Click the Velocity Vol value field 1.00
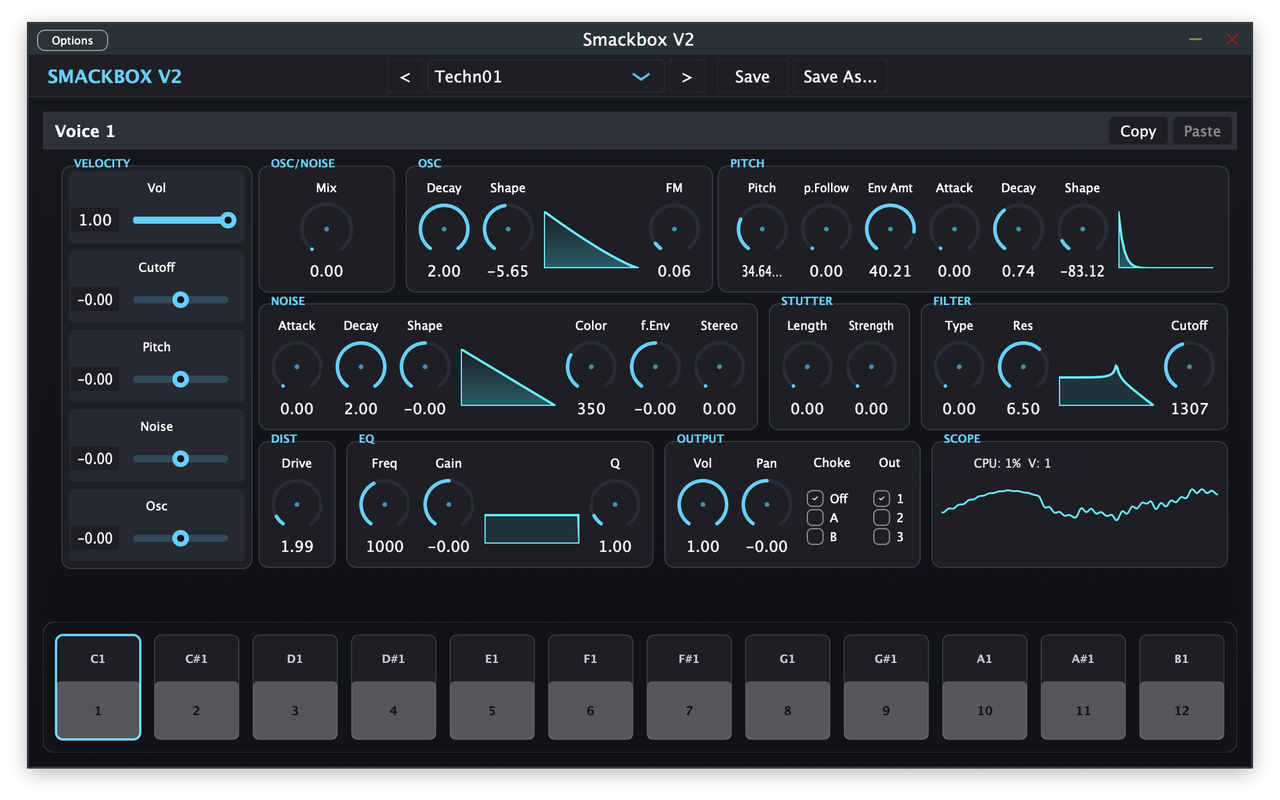 coord(95,220)
